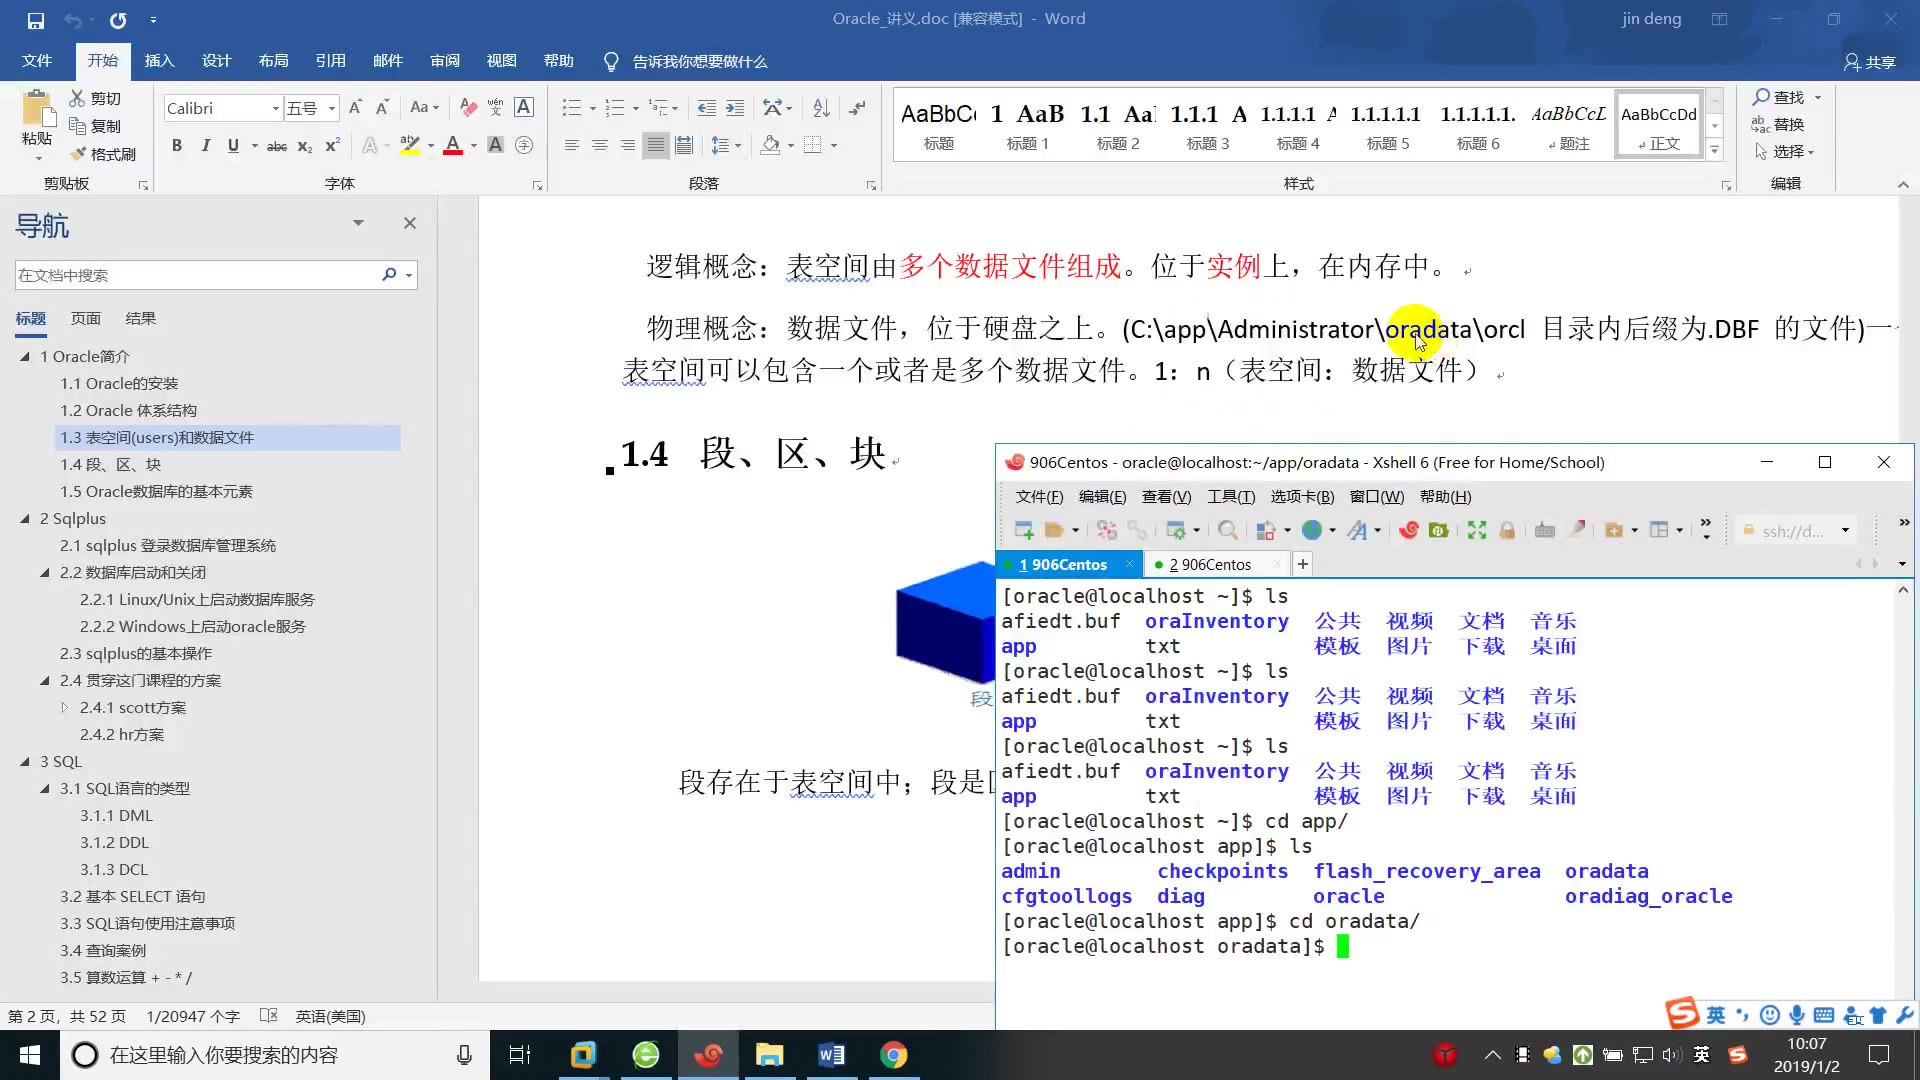
Task: Click the text highlight color icon
Action: coord(409,146)
